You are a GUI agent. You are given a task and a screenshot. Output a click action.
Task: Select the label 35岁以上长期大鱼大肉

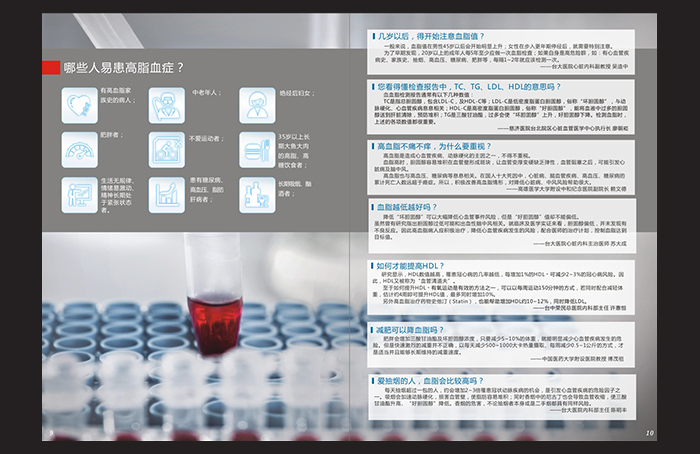[x=293, y=151]
